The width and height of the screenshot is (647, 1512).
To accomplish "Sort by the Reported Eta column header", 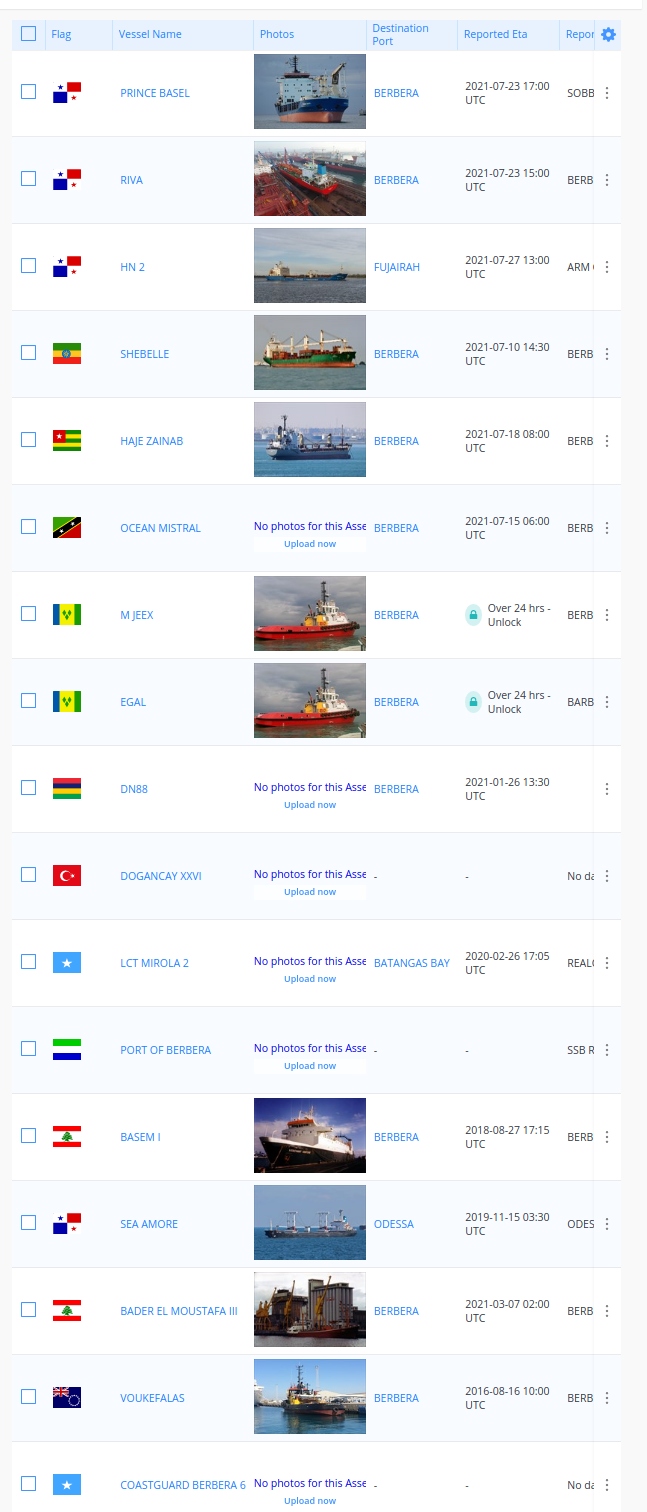I will pyautogui.click(x=495, y=34).
